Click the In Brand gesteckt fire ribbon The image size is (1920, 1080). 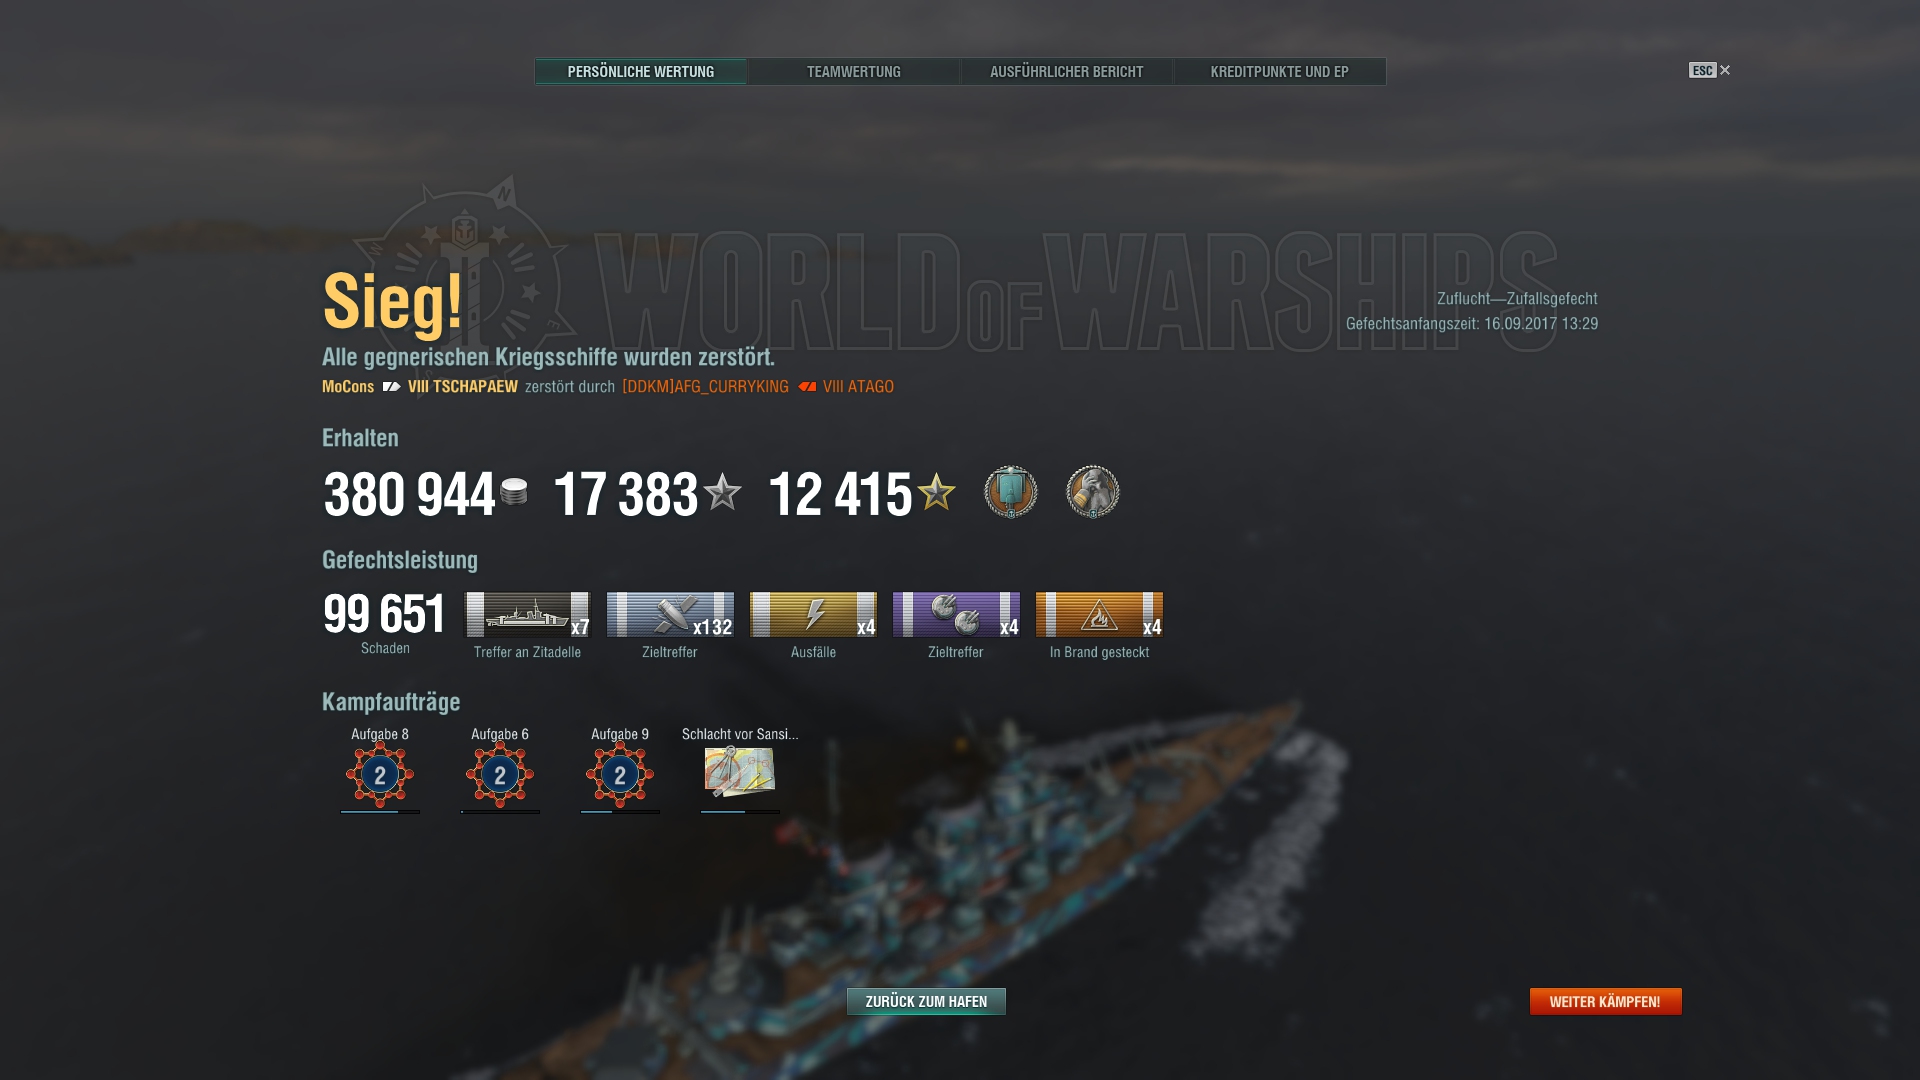[1099, 614]
